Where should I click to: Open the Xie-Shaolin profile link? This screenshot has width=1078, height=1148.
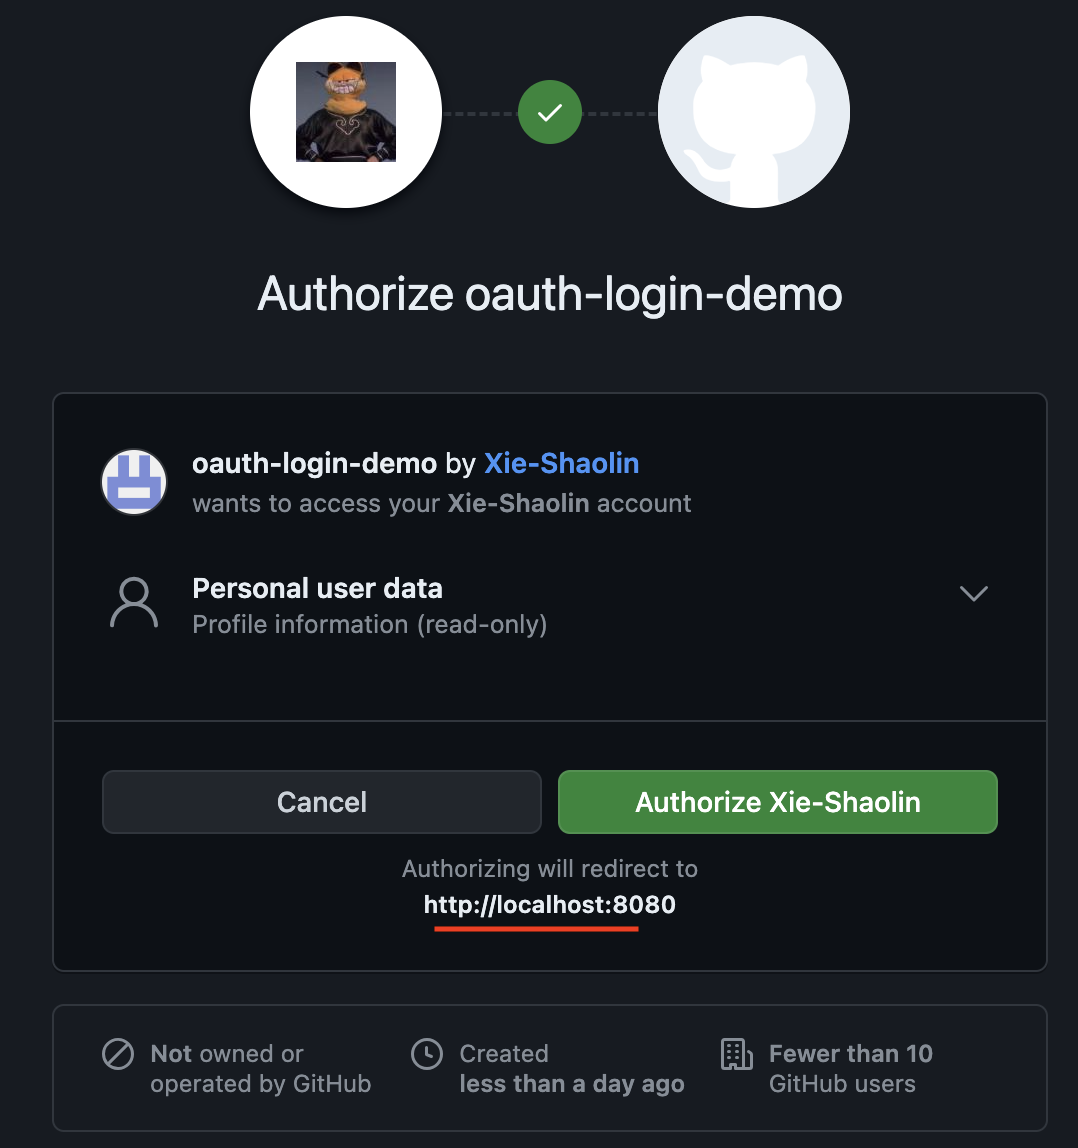562,463
